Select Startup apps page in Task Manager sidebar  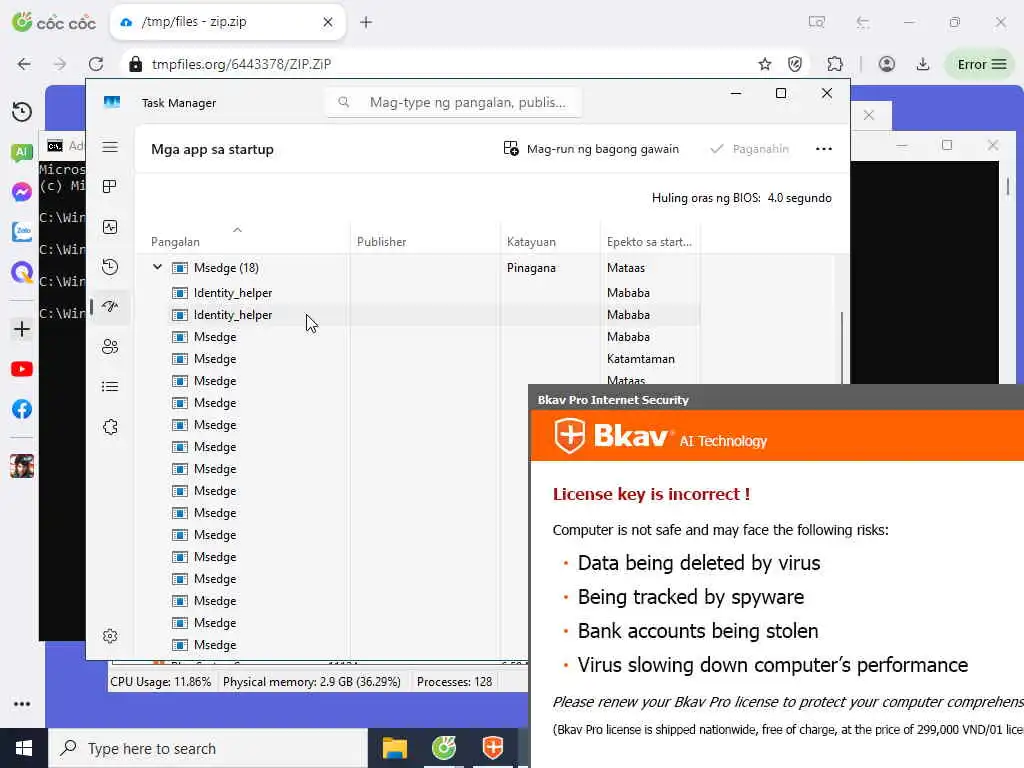click(110, 306)
